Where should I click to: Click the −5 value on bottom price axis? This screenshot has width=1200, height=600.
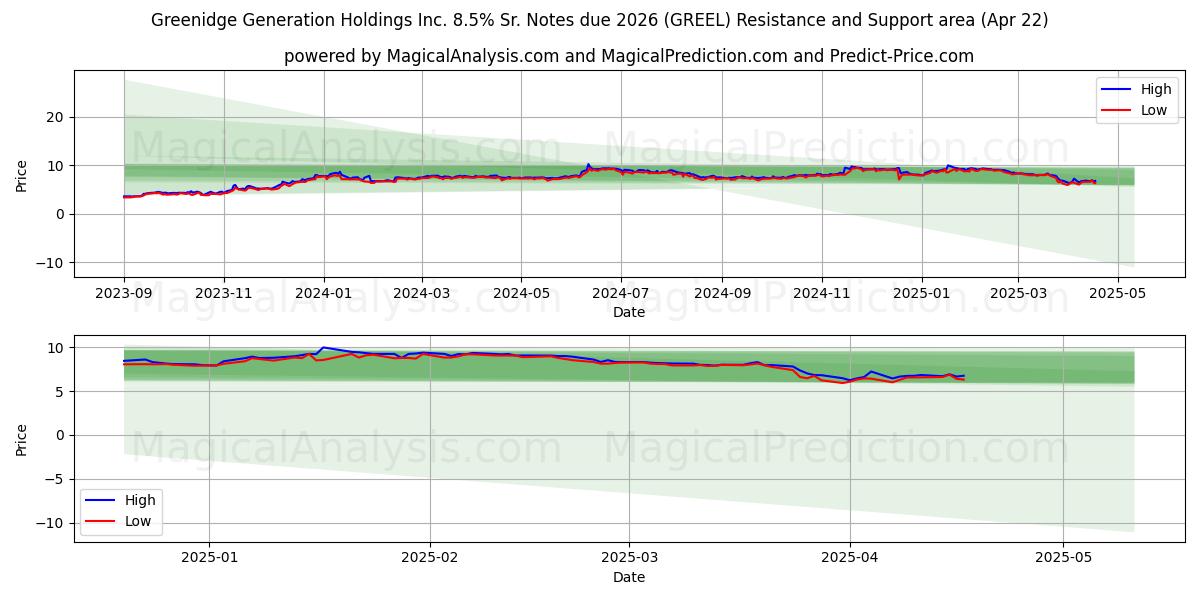[56, 479]
